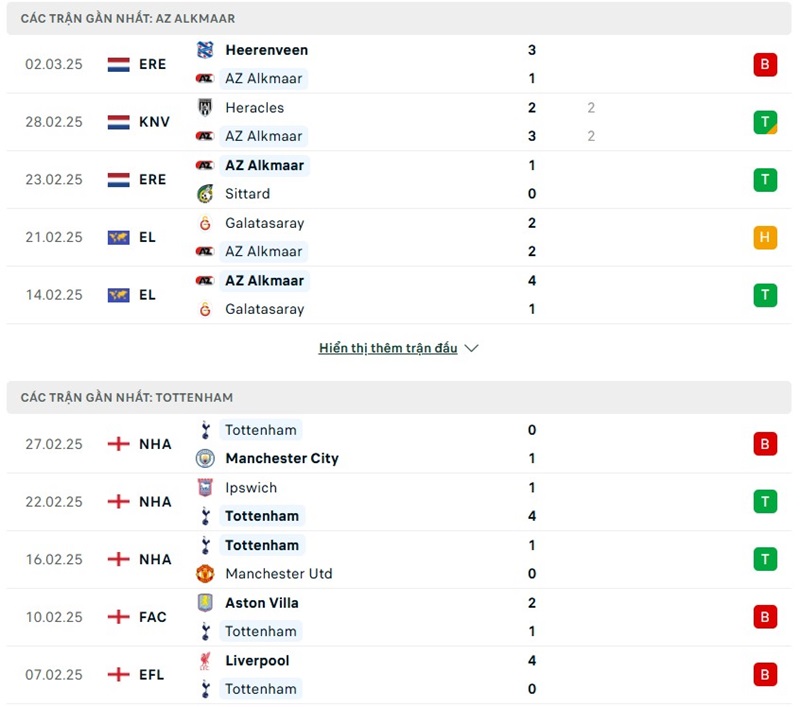Select the Manchester City team name
Image resolution: width=800 pixels, height=707 pixels.
(x=281, y=459)
